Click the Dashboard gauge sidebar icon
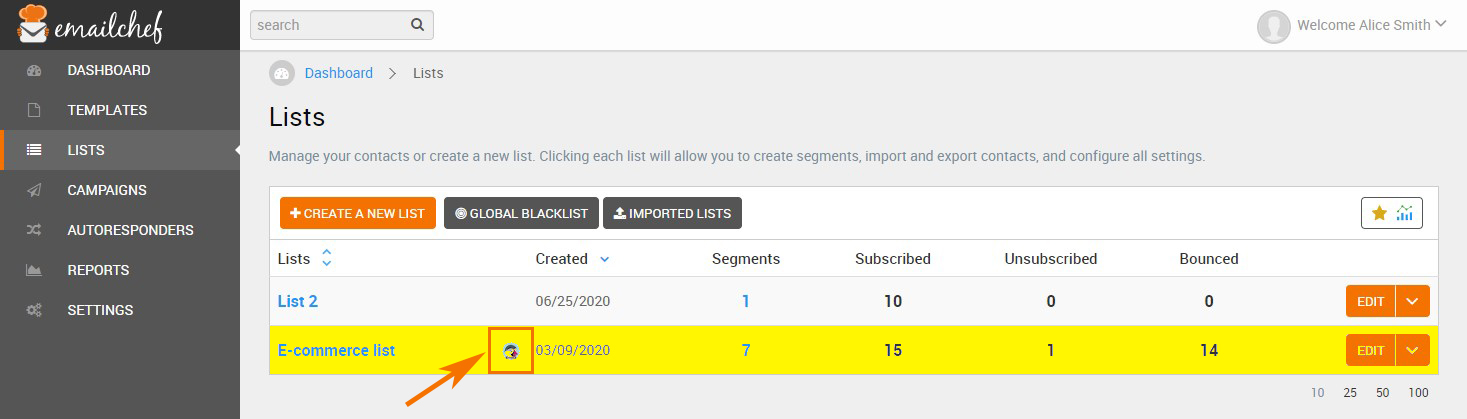1467x419 pixels. click(34, 70)
